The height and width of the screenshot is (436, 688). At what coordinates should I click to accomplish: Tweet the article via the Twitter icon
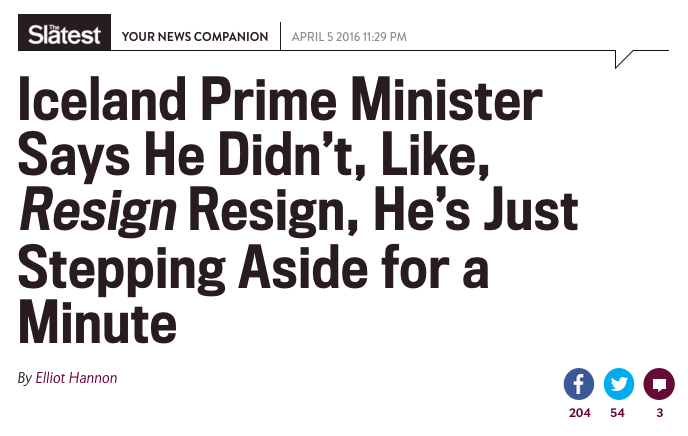(619, 384)
